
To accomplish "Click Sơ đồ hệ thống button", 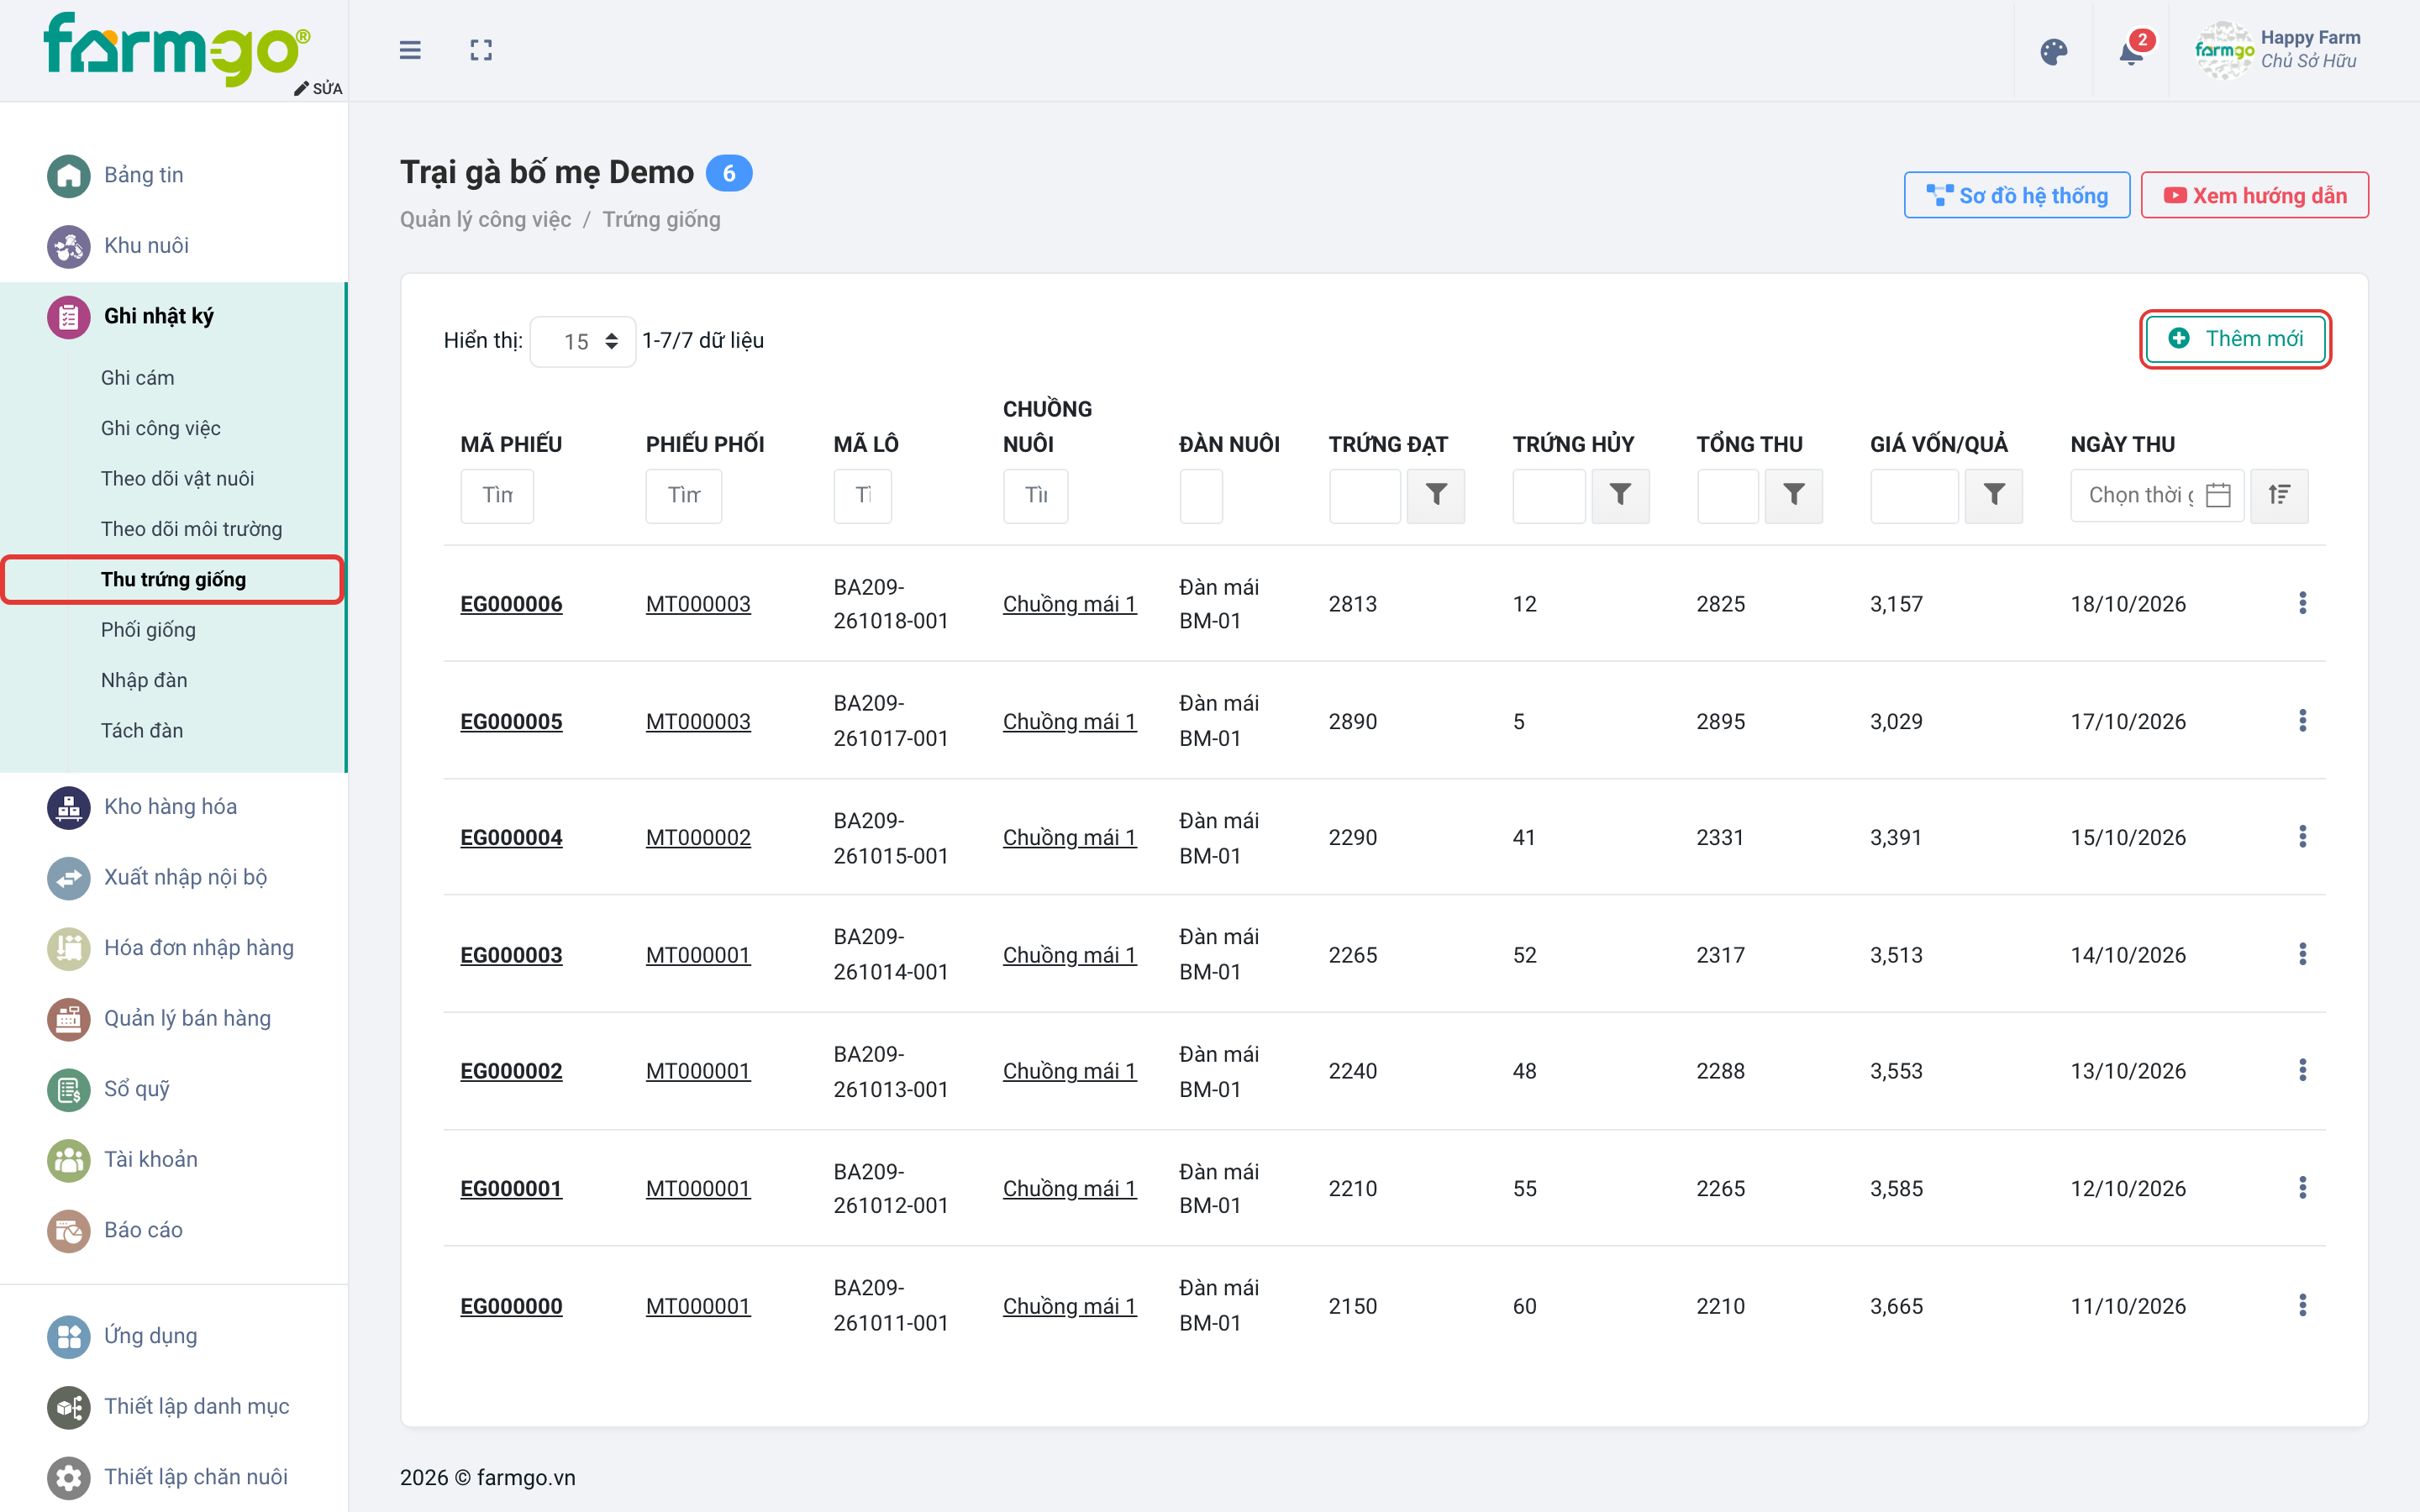I will coord(2016,195).
